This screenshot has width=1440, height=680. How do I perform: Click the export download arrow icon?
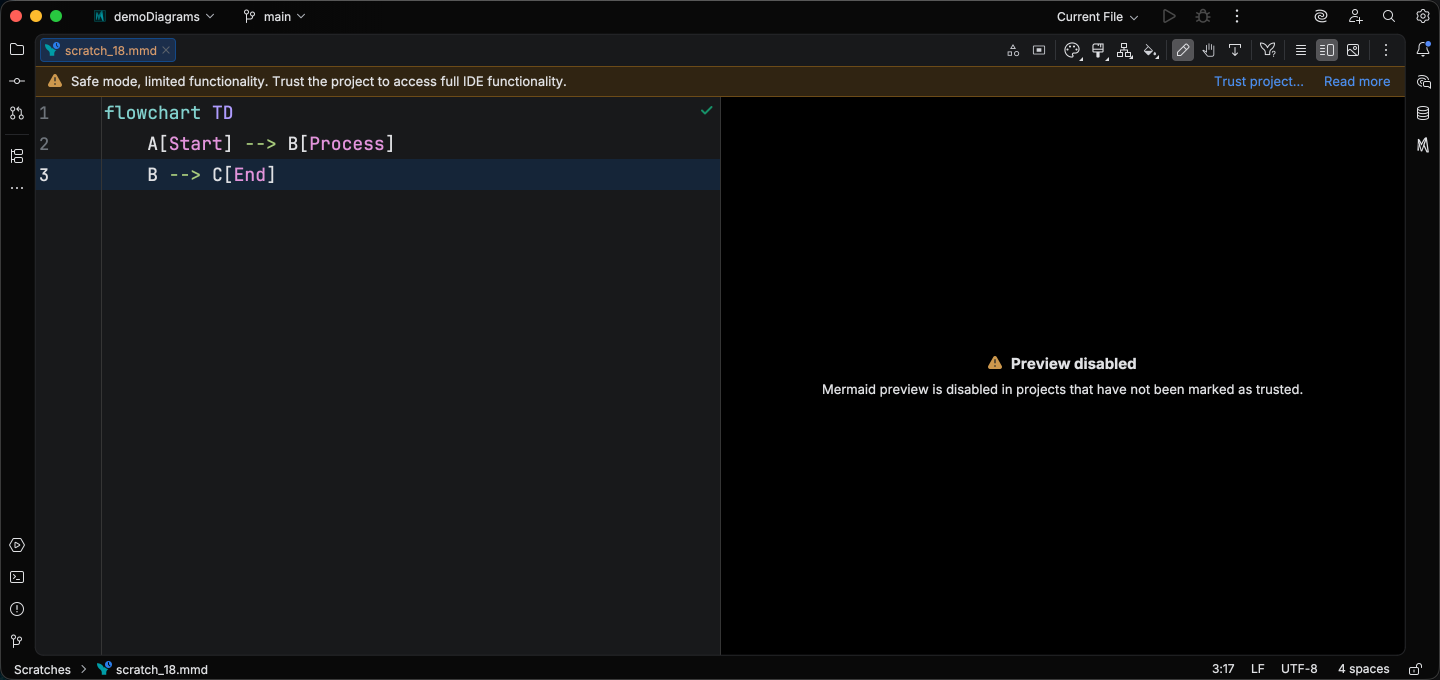click(1235, 50)
